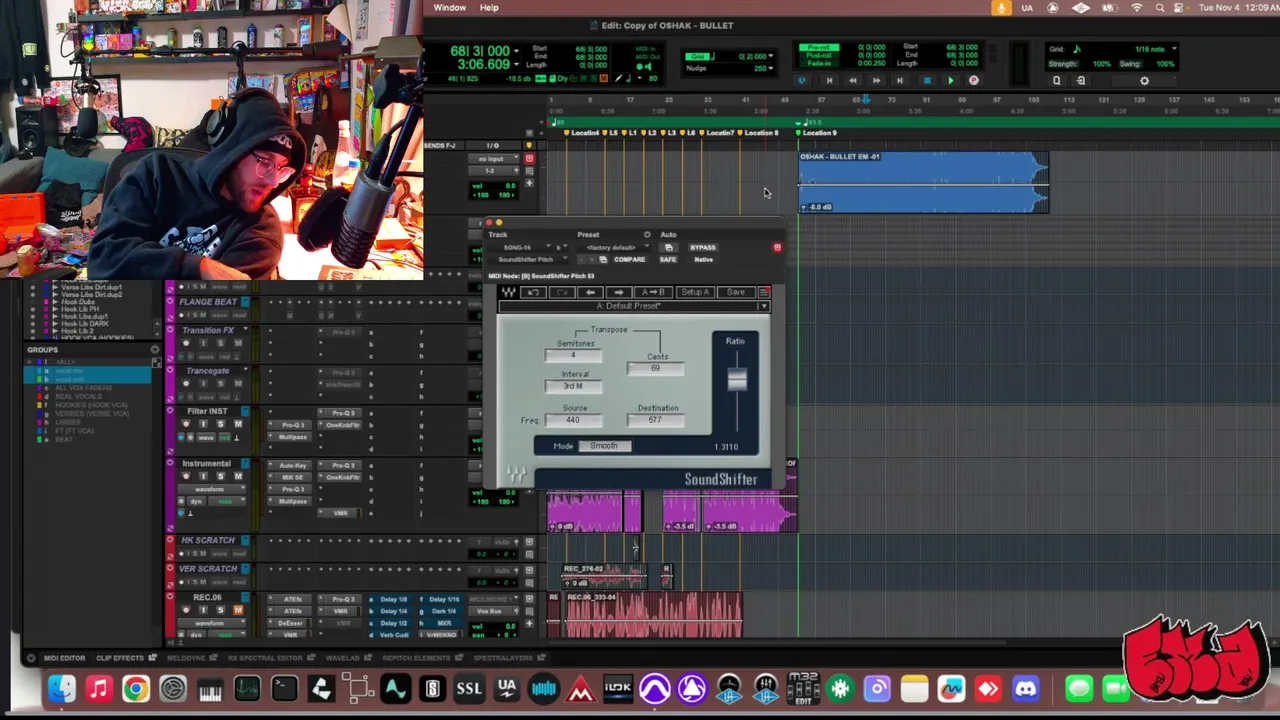Screen dimensions: 1280x720
Task: Mute the Filter INST track
Action: coord(237,424)
